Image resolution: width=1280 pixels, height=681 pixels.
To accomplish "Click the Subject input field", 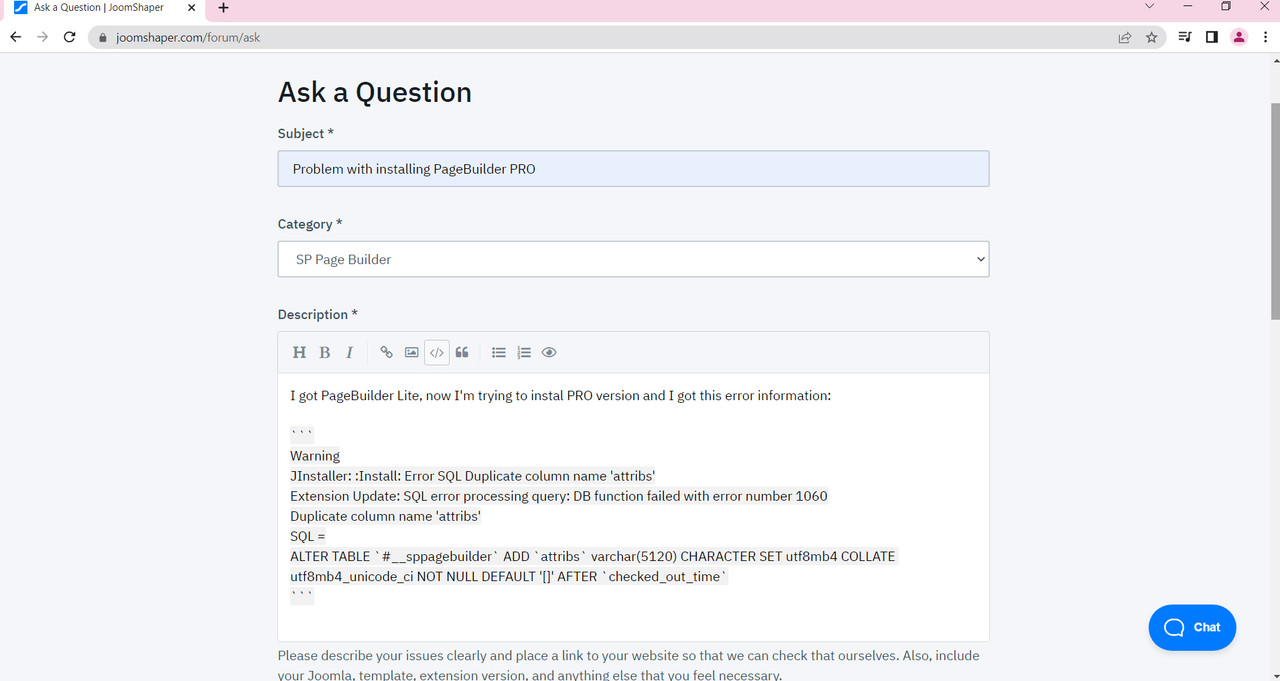I will pyautogui.click(x=633, y=169).
